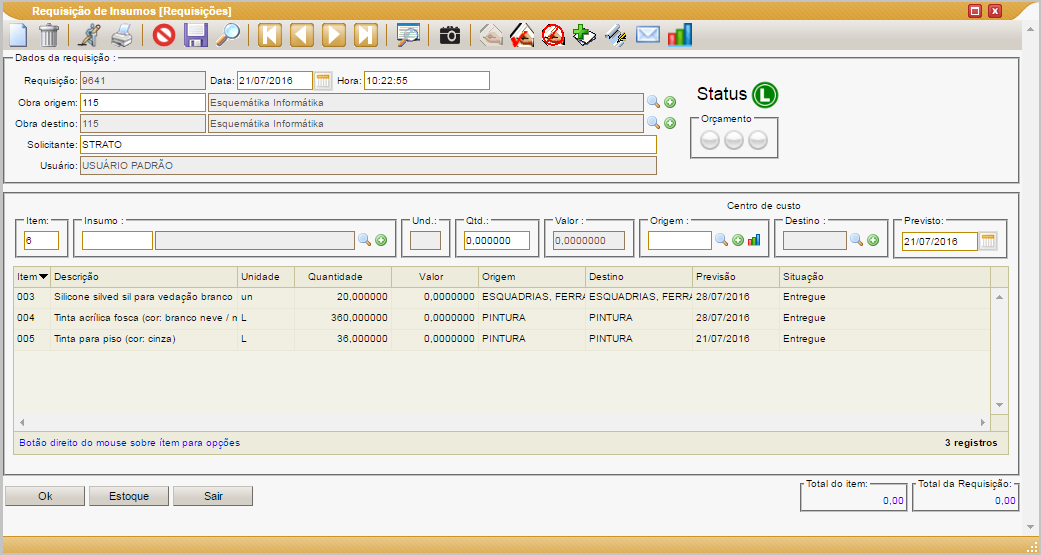1041x555 pixels.
Task: Jump to the last record
Action: point(366,35)
